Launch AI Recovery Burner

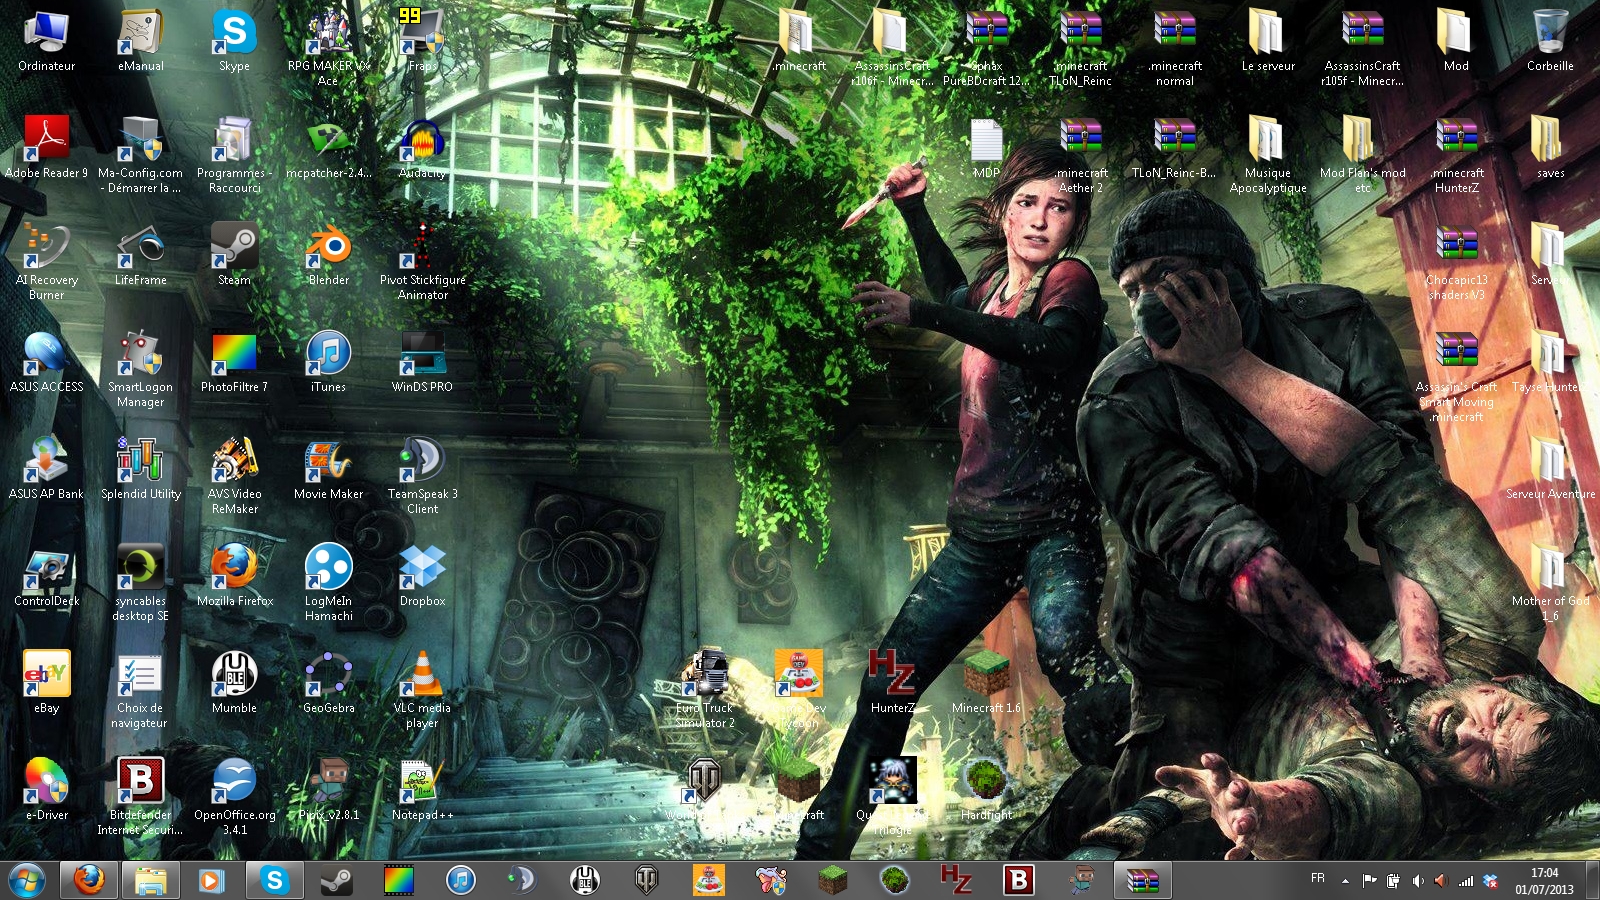tap(46, 261)
